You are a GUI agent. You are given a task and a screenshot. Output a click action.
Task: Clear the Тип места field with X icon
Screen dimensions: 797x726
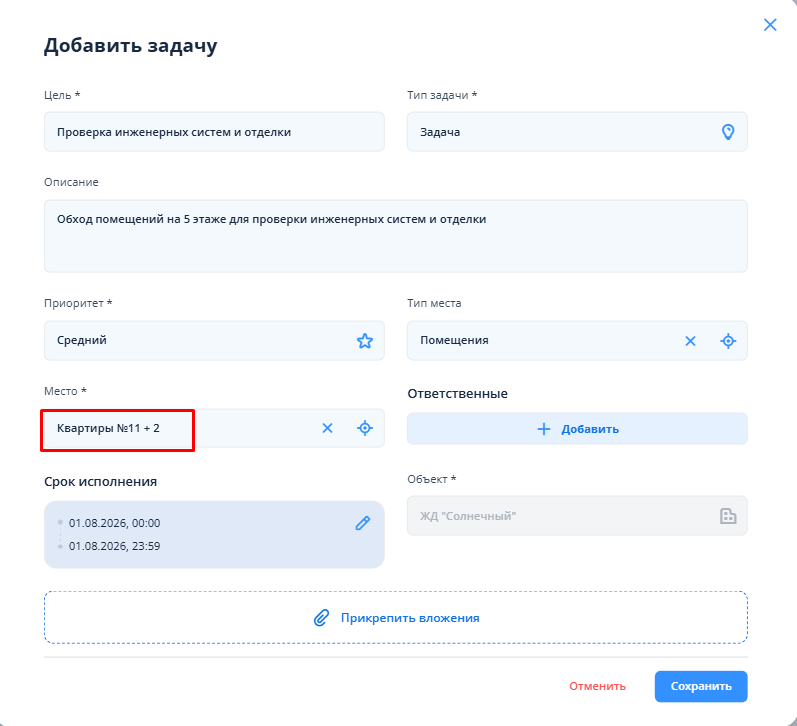690,341
